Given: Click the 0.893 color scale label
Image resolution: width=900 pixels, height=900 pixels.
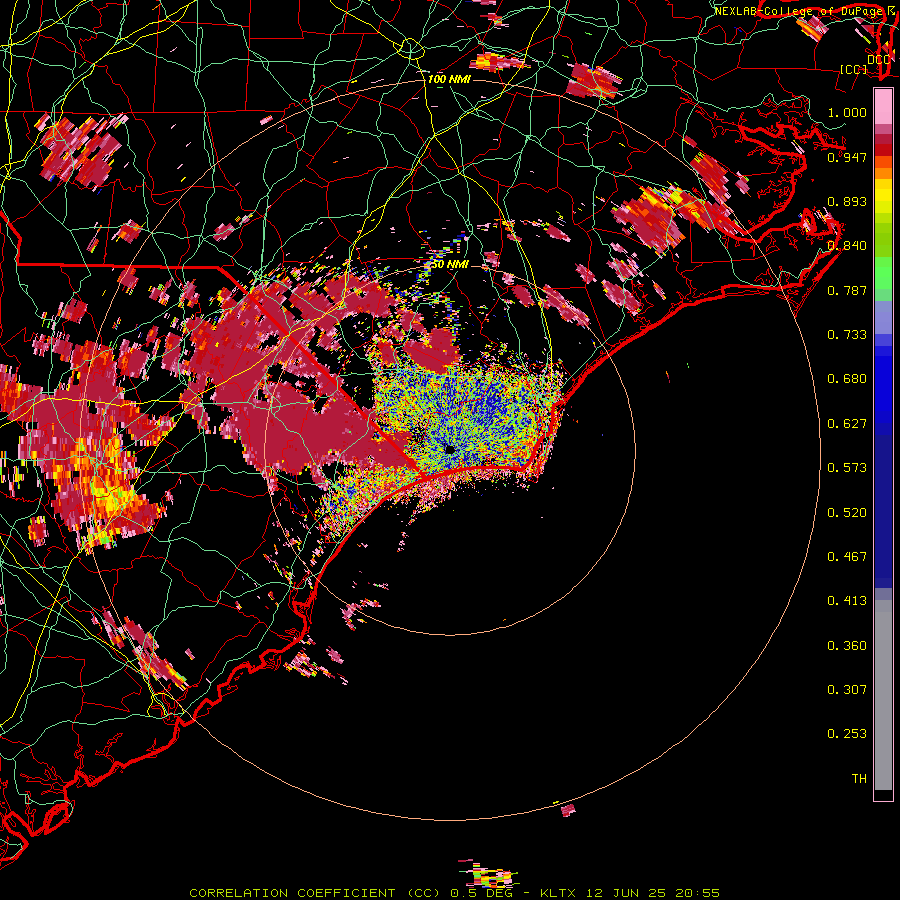Looking at the screenshot, I should [847, 201].
